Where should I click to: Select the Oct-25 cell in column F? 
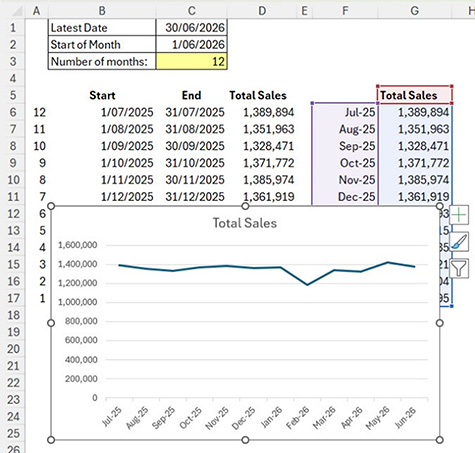(345, 163)
